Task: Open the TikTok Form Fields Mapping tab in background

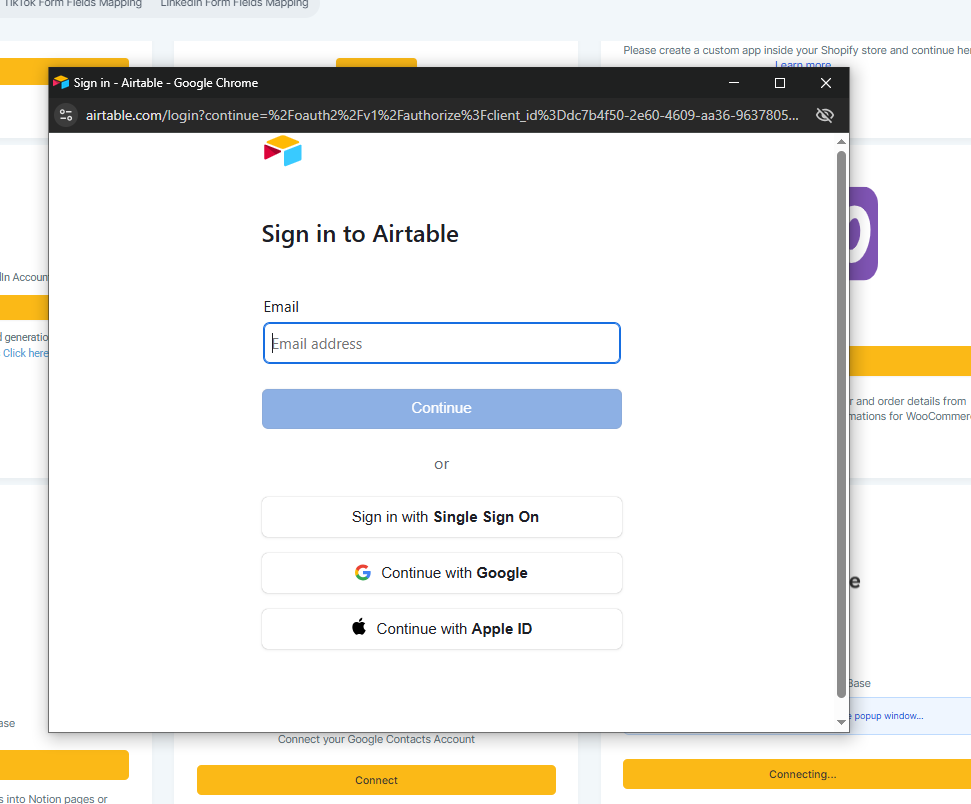Action: [x=73, y=4]
